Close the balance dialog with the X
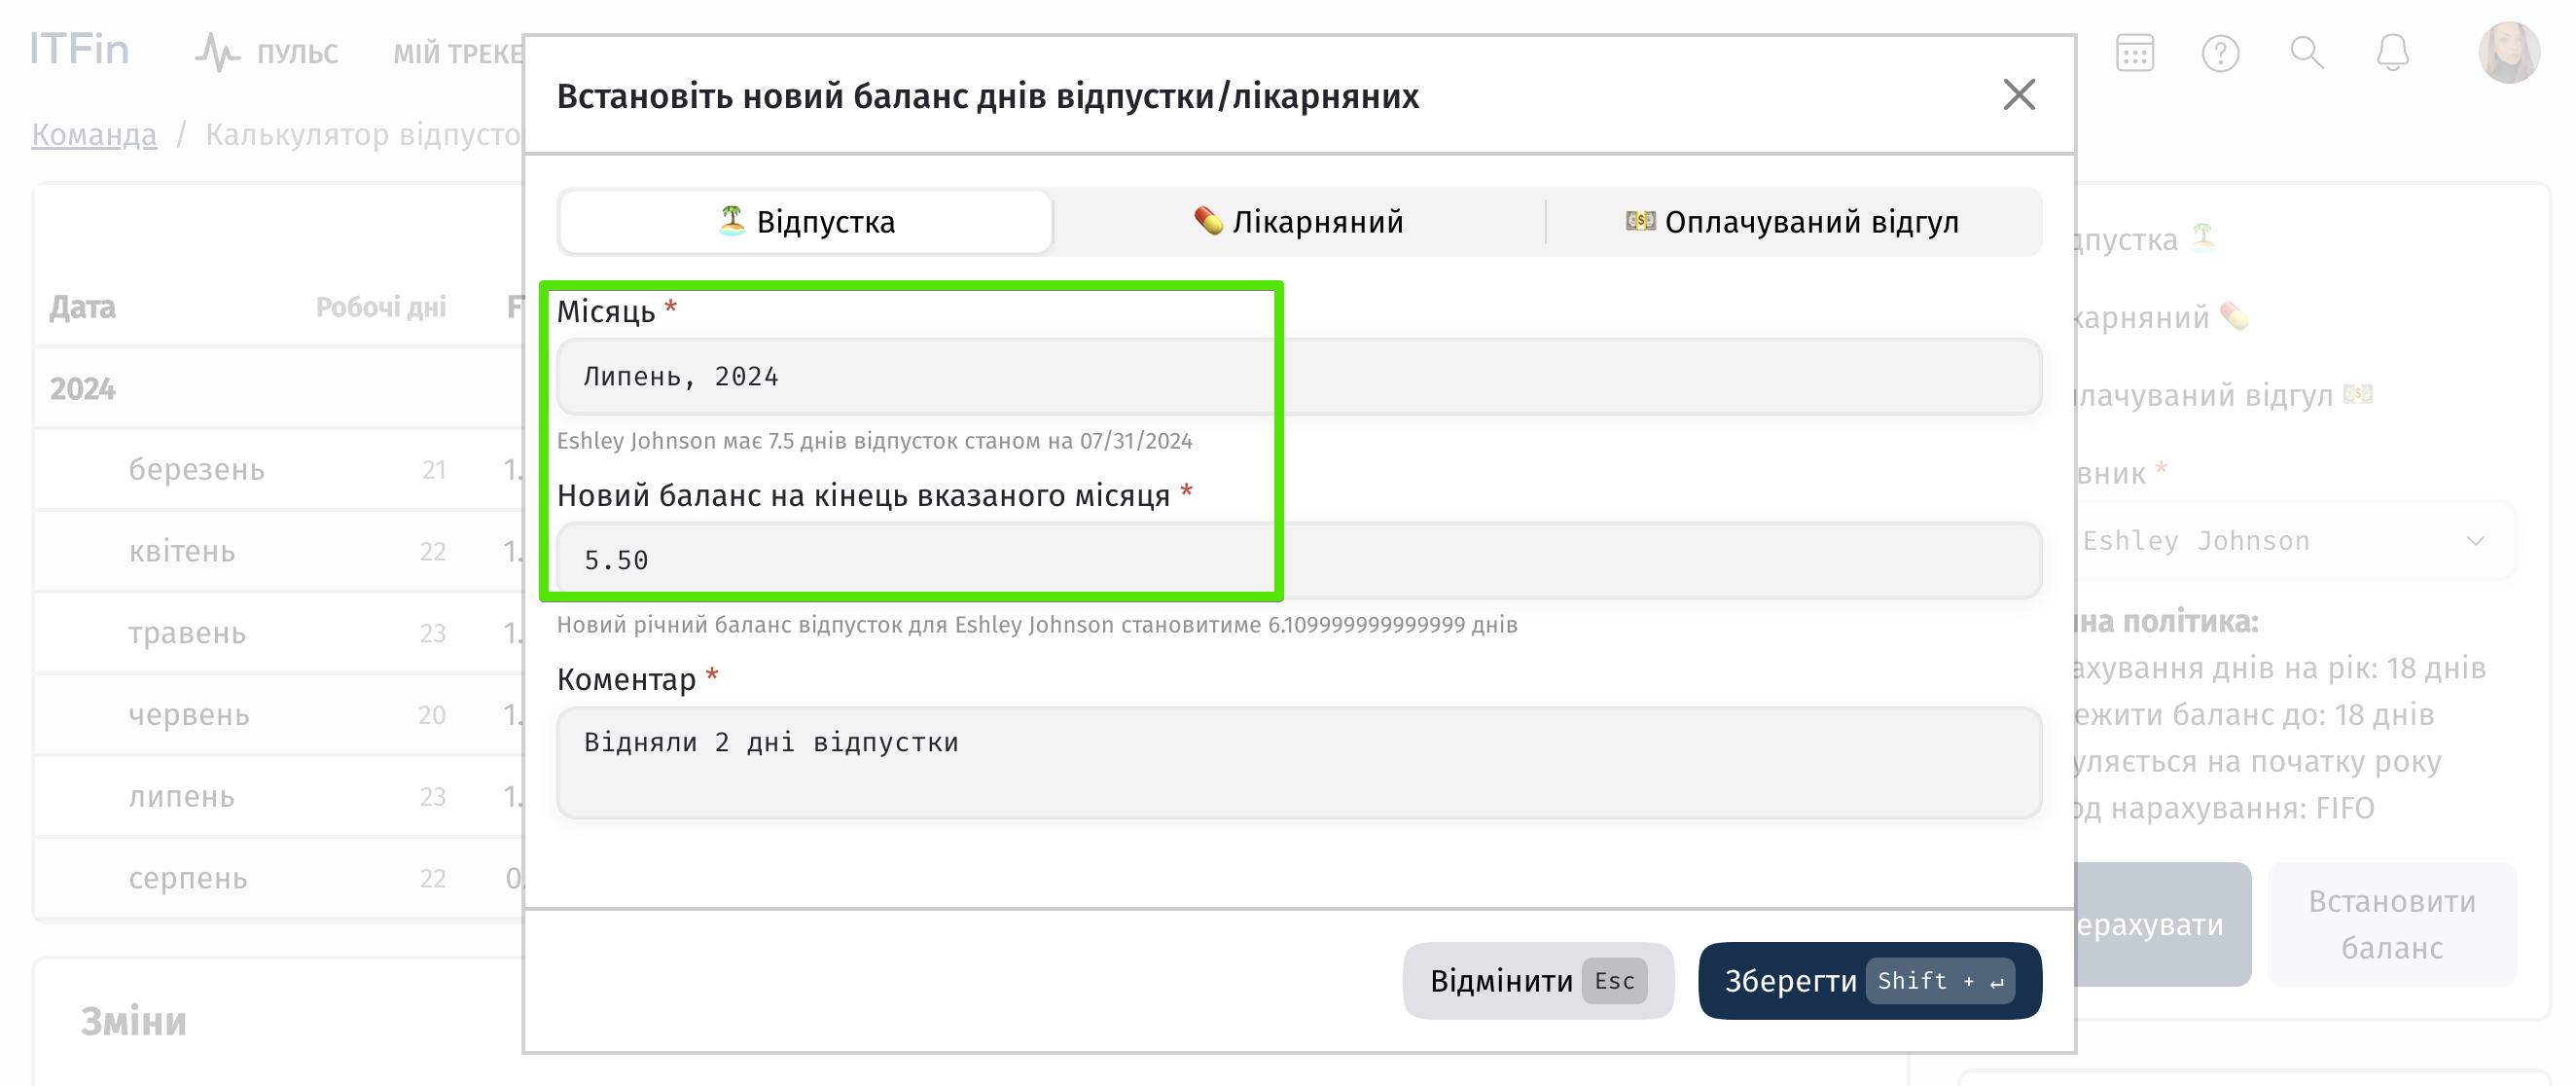 pyautogui.click(x=2019, y=95)
